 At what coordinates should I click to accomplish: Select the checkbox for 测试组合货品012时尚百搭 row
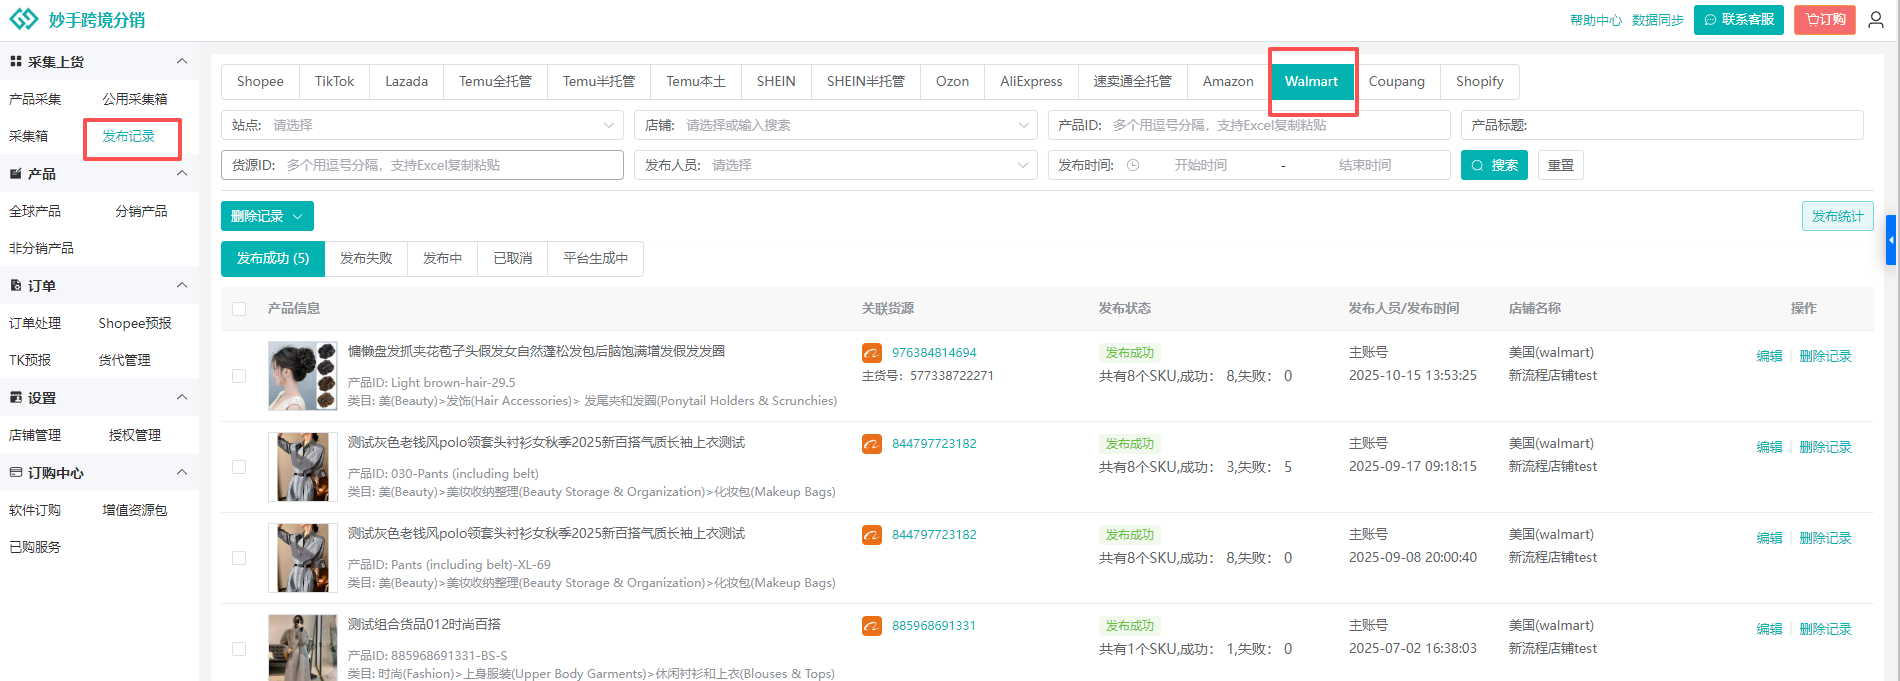[x=239, y=649]
